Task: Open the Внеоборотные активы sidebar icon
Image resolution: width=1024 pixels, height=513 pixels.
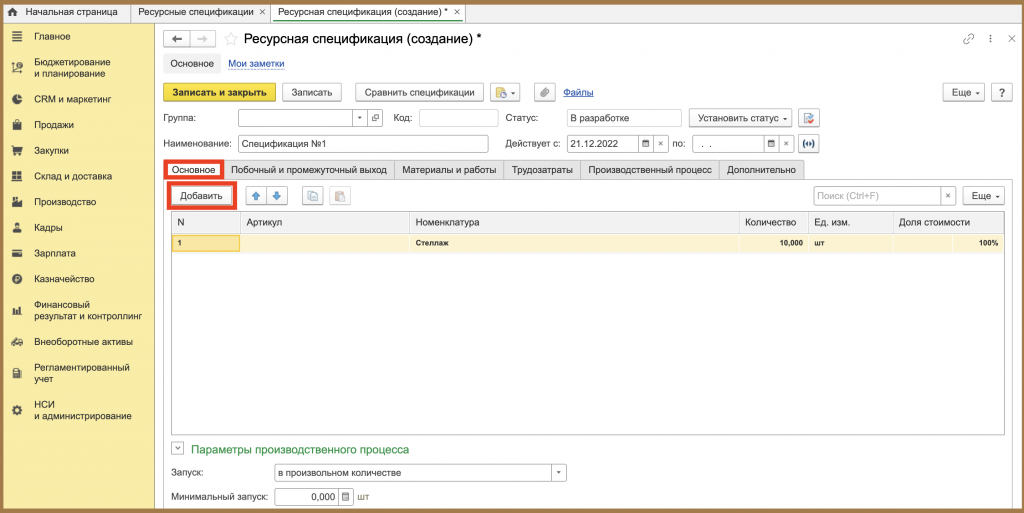Action: tap(18, 342)
